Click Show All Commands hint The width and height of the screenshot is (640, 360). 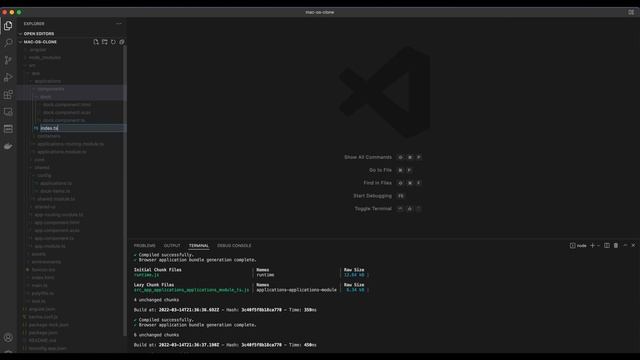(x=368, y=157)
